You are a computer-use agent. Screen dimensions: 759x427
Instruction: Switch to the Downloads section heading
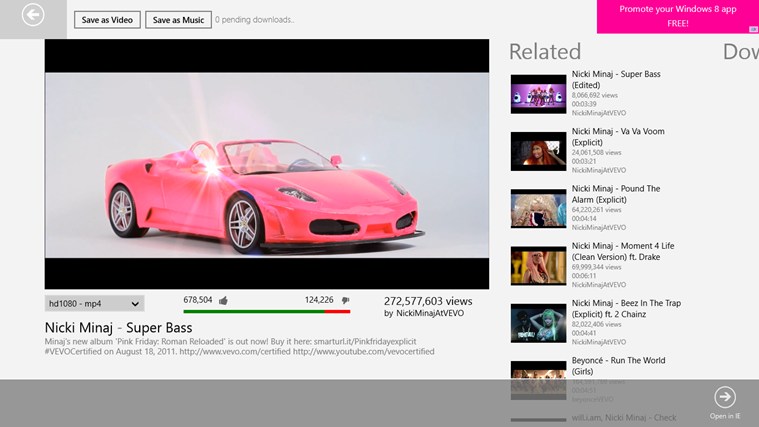tap(740, 52)
